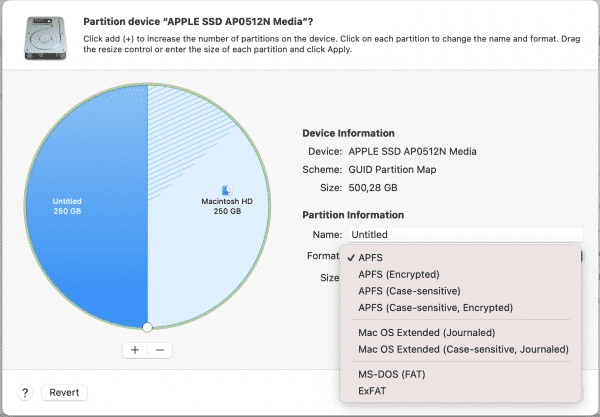Choose APFS format option

point(460,257)
